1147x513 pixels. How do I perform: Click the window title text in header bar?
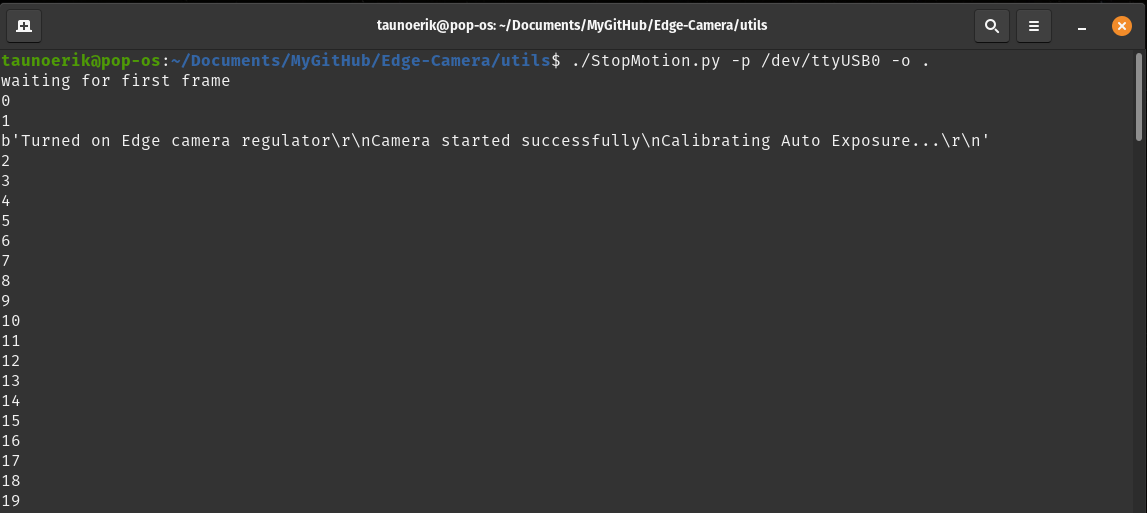click(x=573, y=26)
